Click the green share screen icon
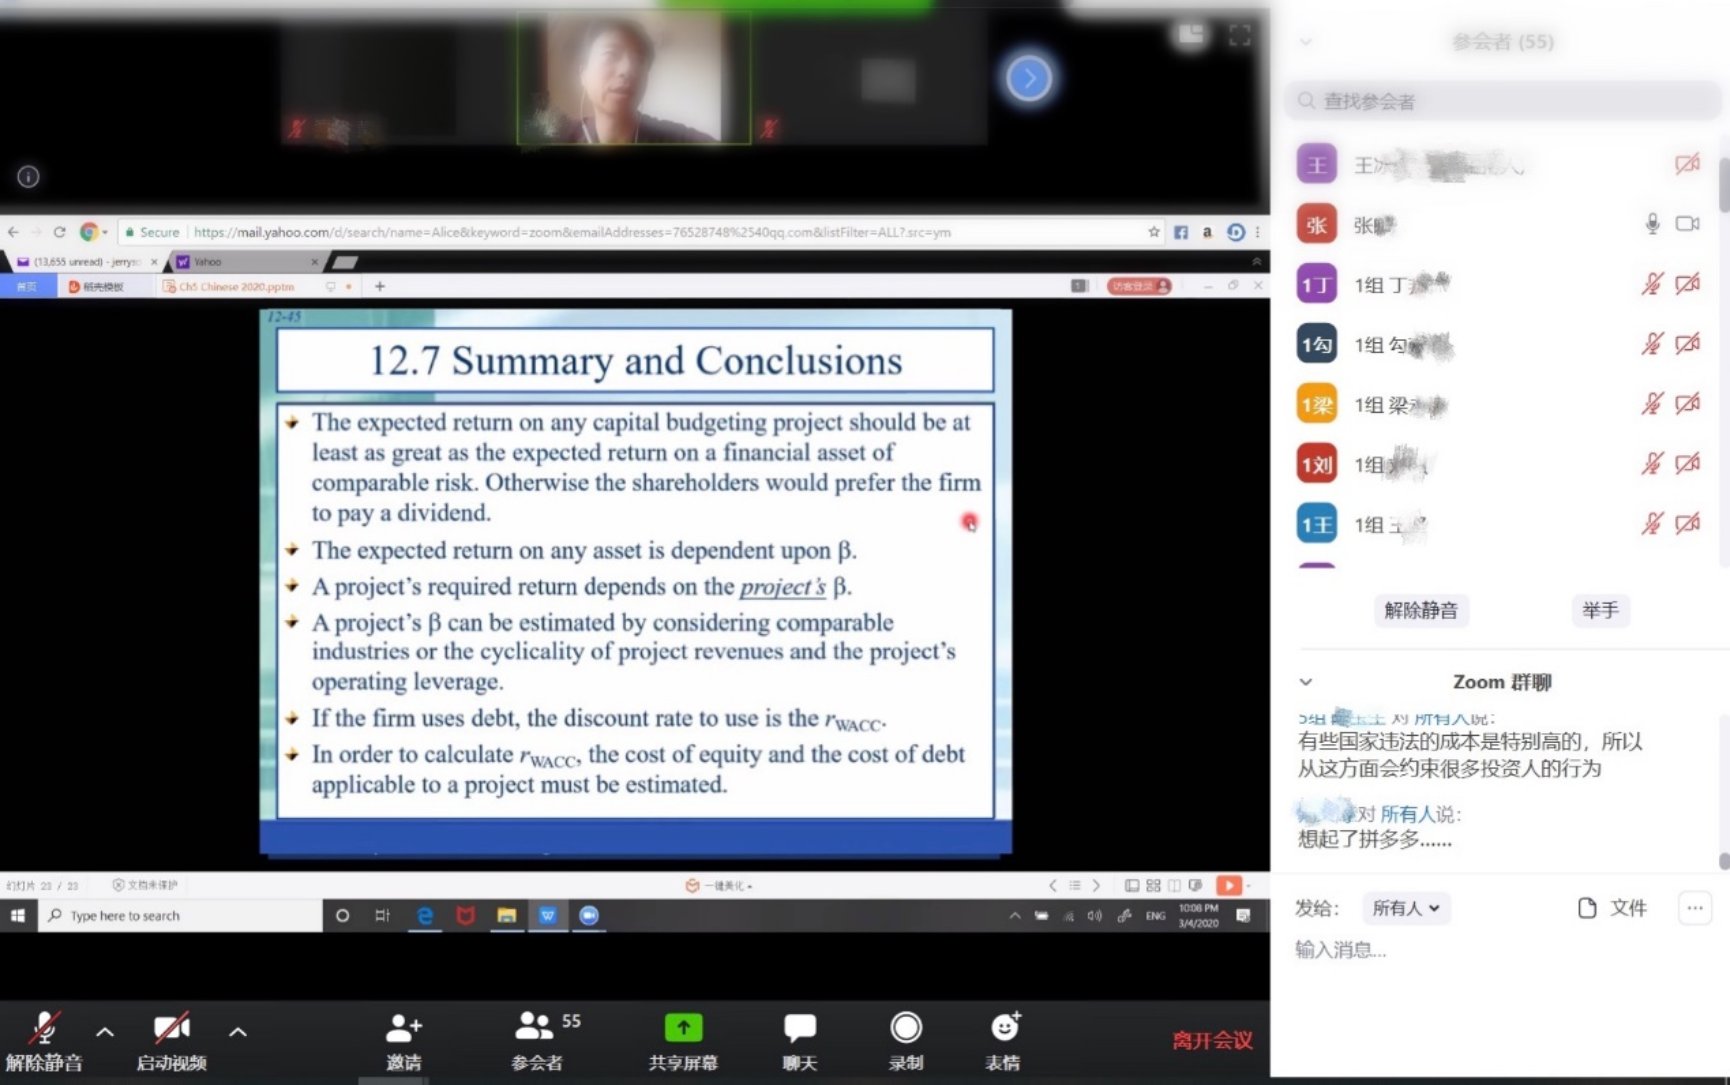The width and height of the screenshot is (1730, 1085). (x=683, y=1029)
